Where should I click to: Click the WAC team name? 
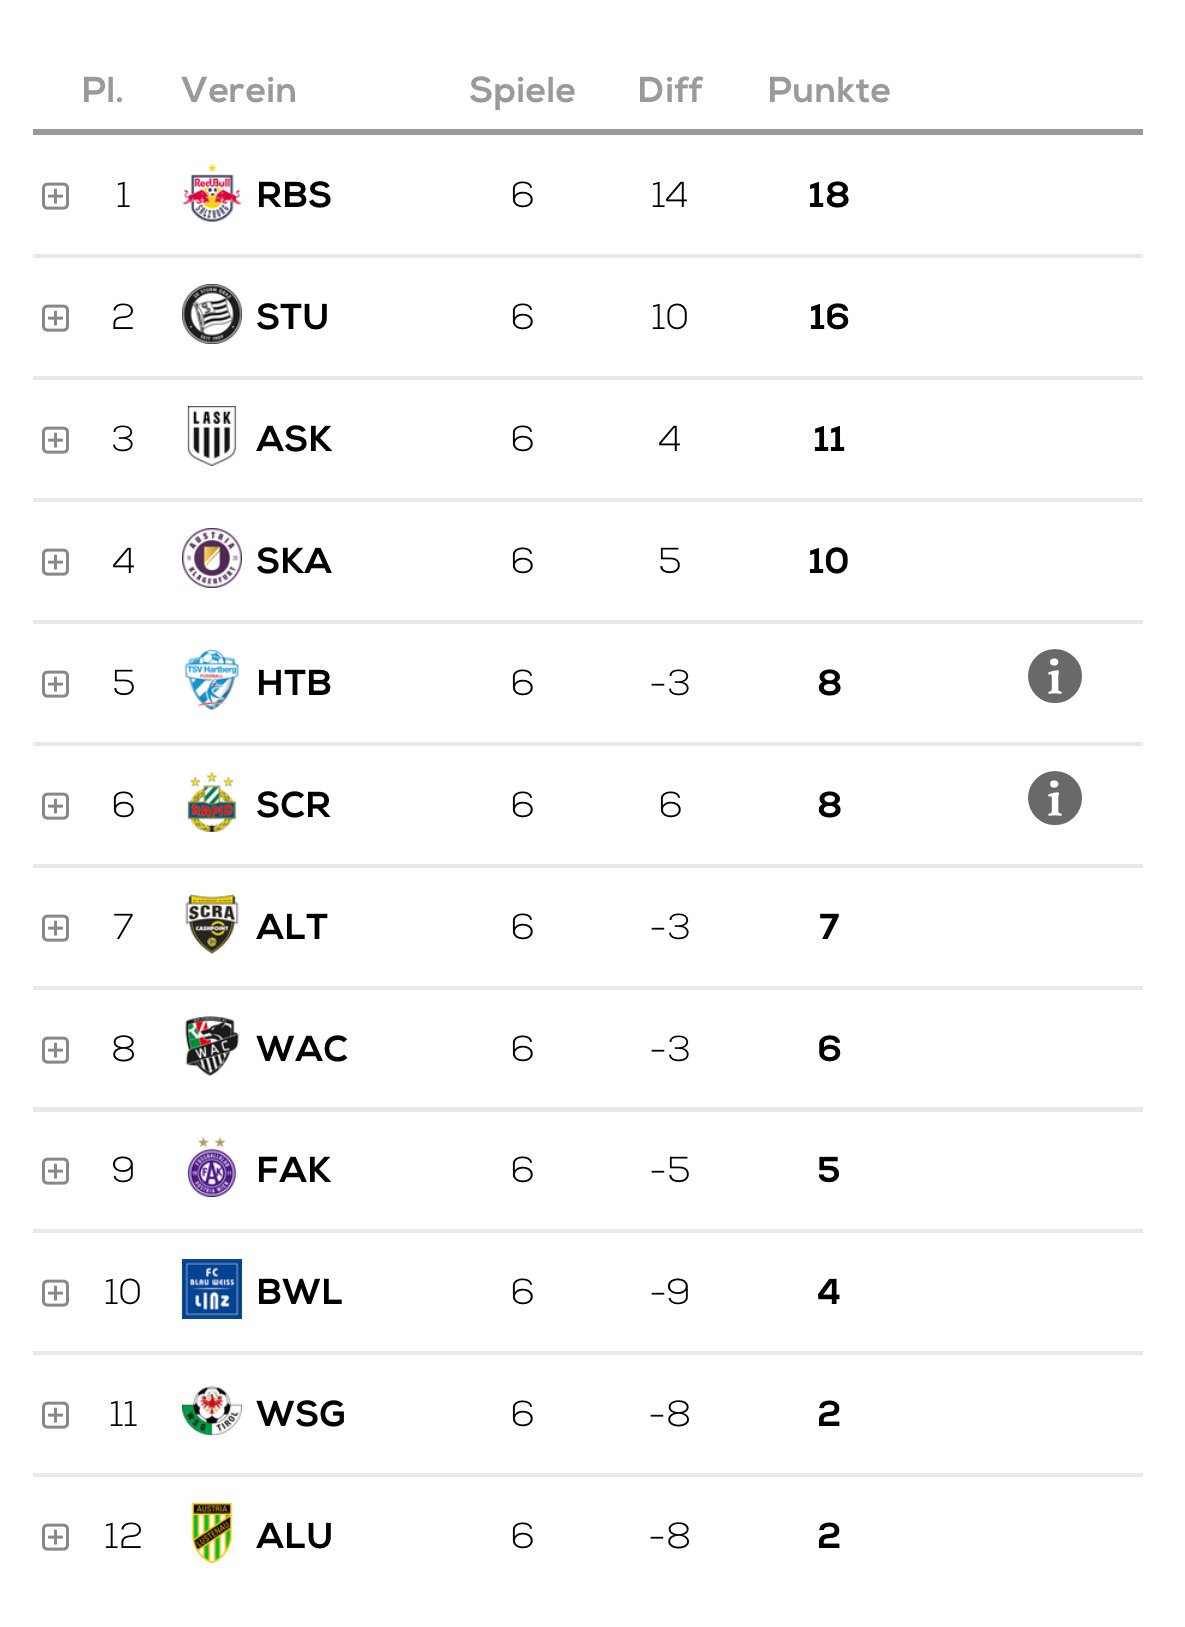(302, 1049)
